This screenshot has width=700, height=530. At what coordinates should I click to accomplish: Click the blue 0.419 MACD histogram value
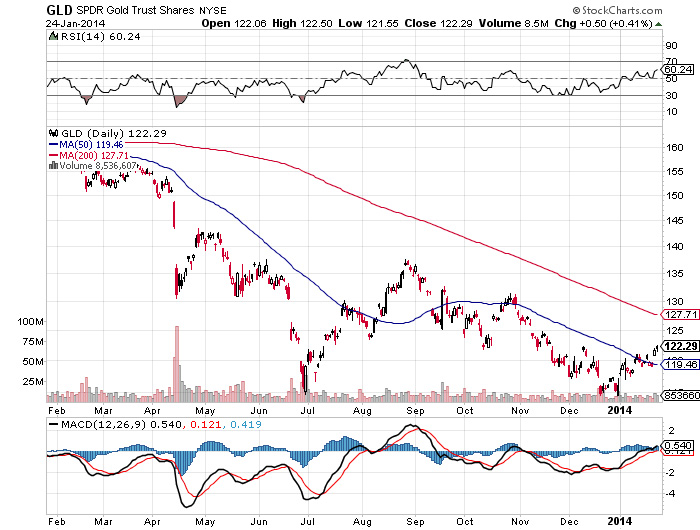click(x=246, y=424)
